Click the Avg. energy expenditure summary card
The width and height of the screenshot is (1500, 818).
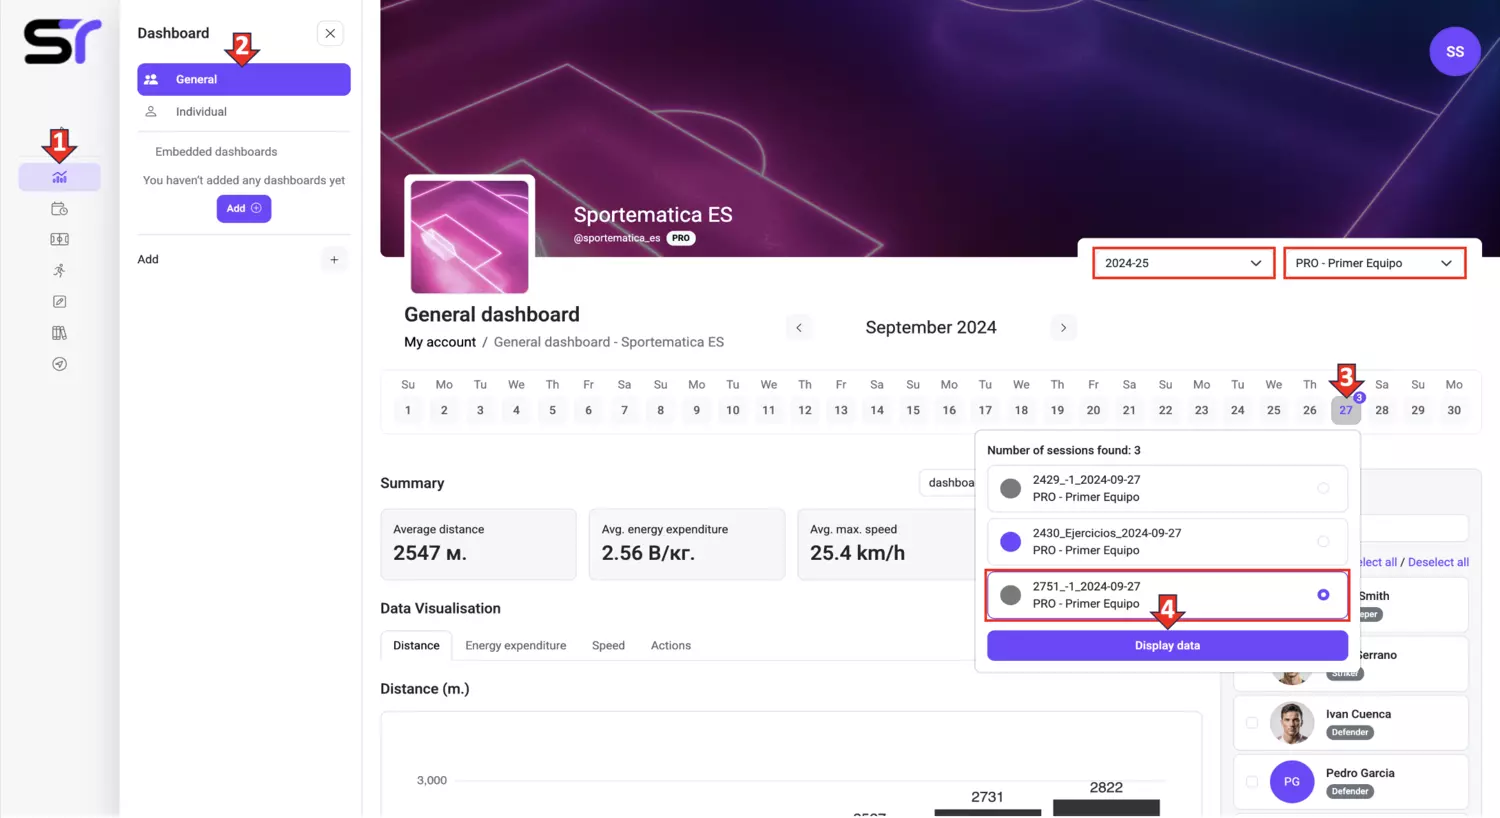click(x=687, y=544)
